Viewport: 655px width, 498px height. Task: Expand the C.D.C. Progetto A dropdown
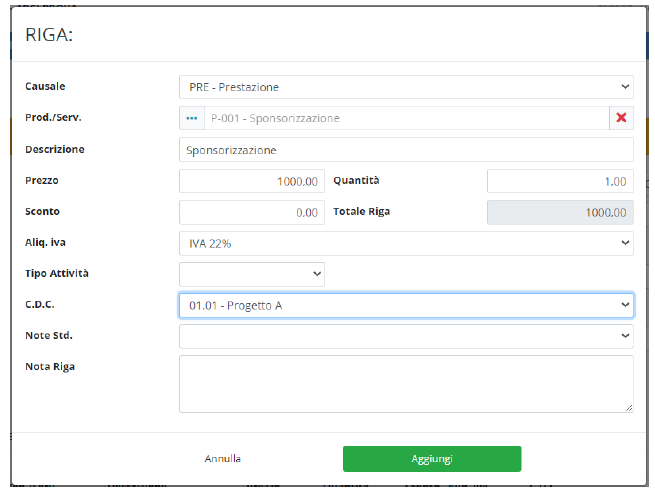(405, 305)
